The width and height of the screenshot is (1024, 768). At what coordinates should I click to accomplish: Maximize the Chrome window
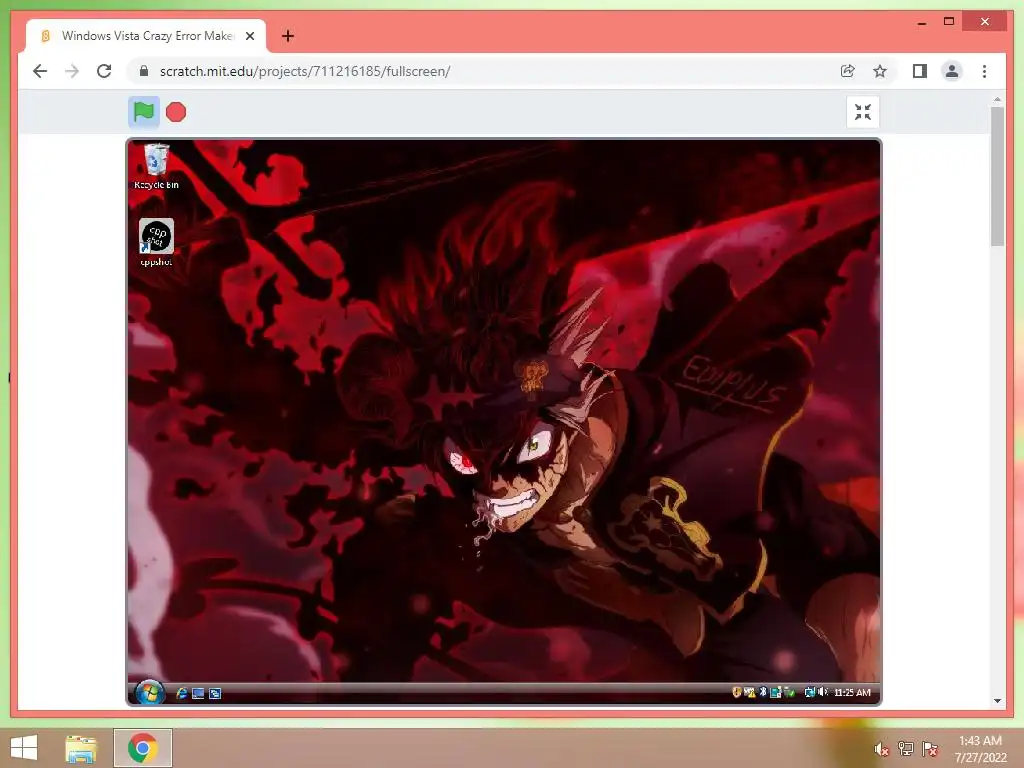tap(949, 22)
